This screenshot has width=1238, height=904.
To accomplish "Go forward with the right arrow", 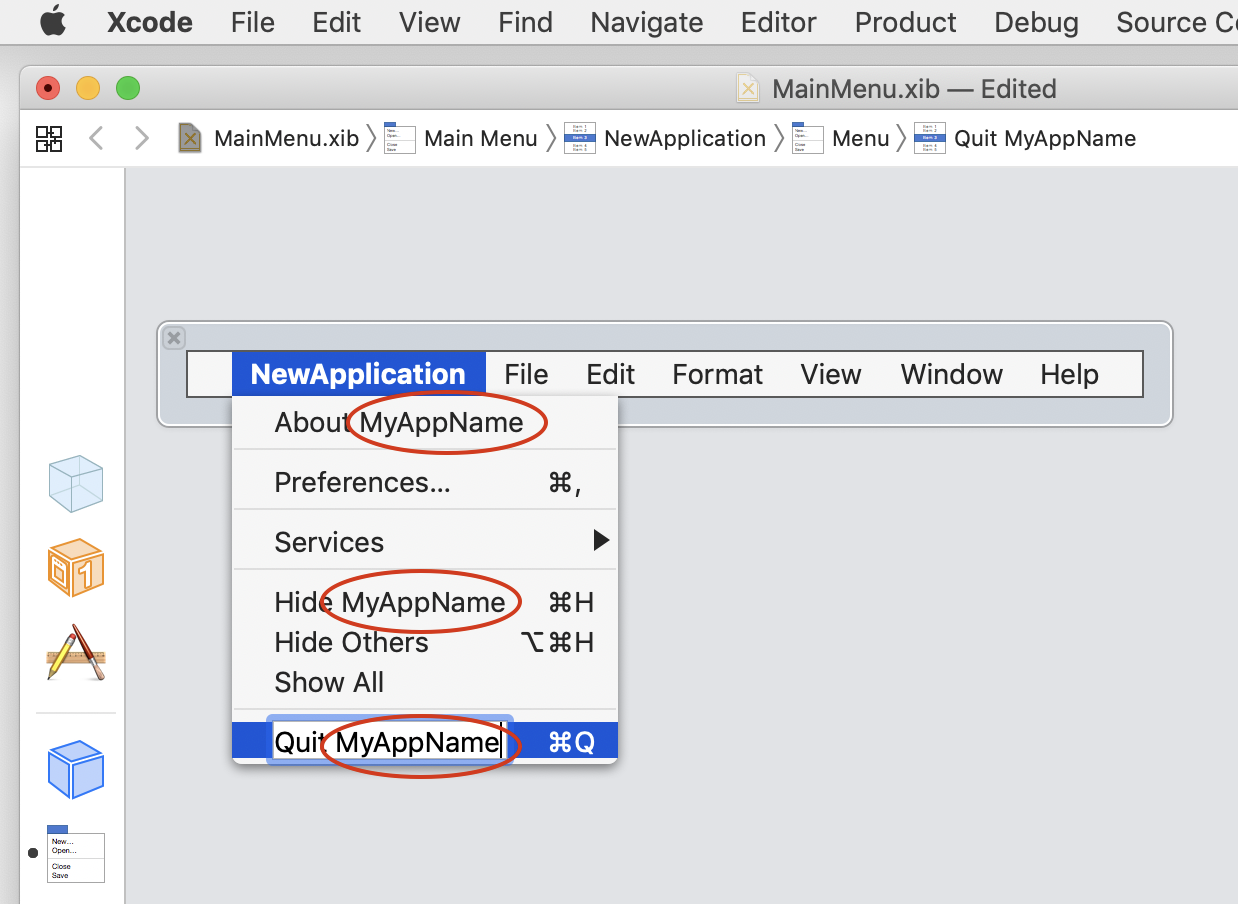I will point(141,138).
